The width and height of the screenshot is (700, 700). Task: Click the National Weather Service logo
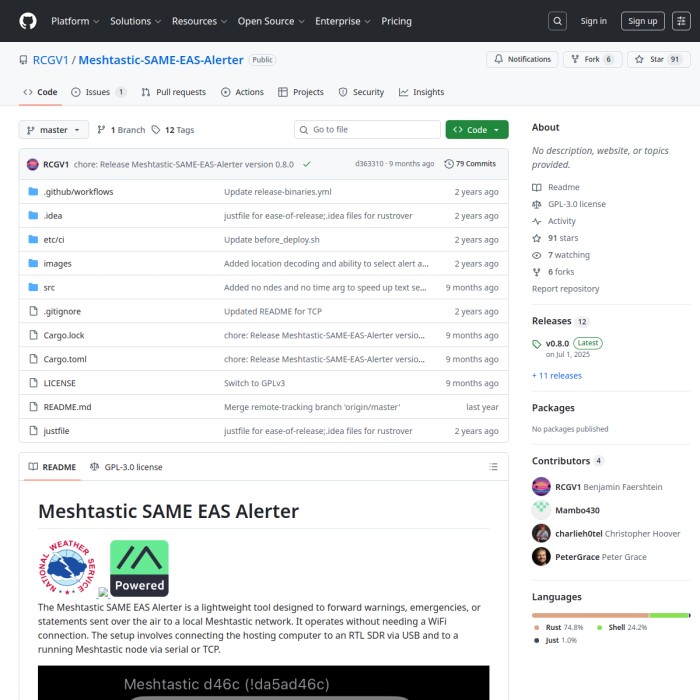click(x=64, y=567)
